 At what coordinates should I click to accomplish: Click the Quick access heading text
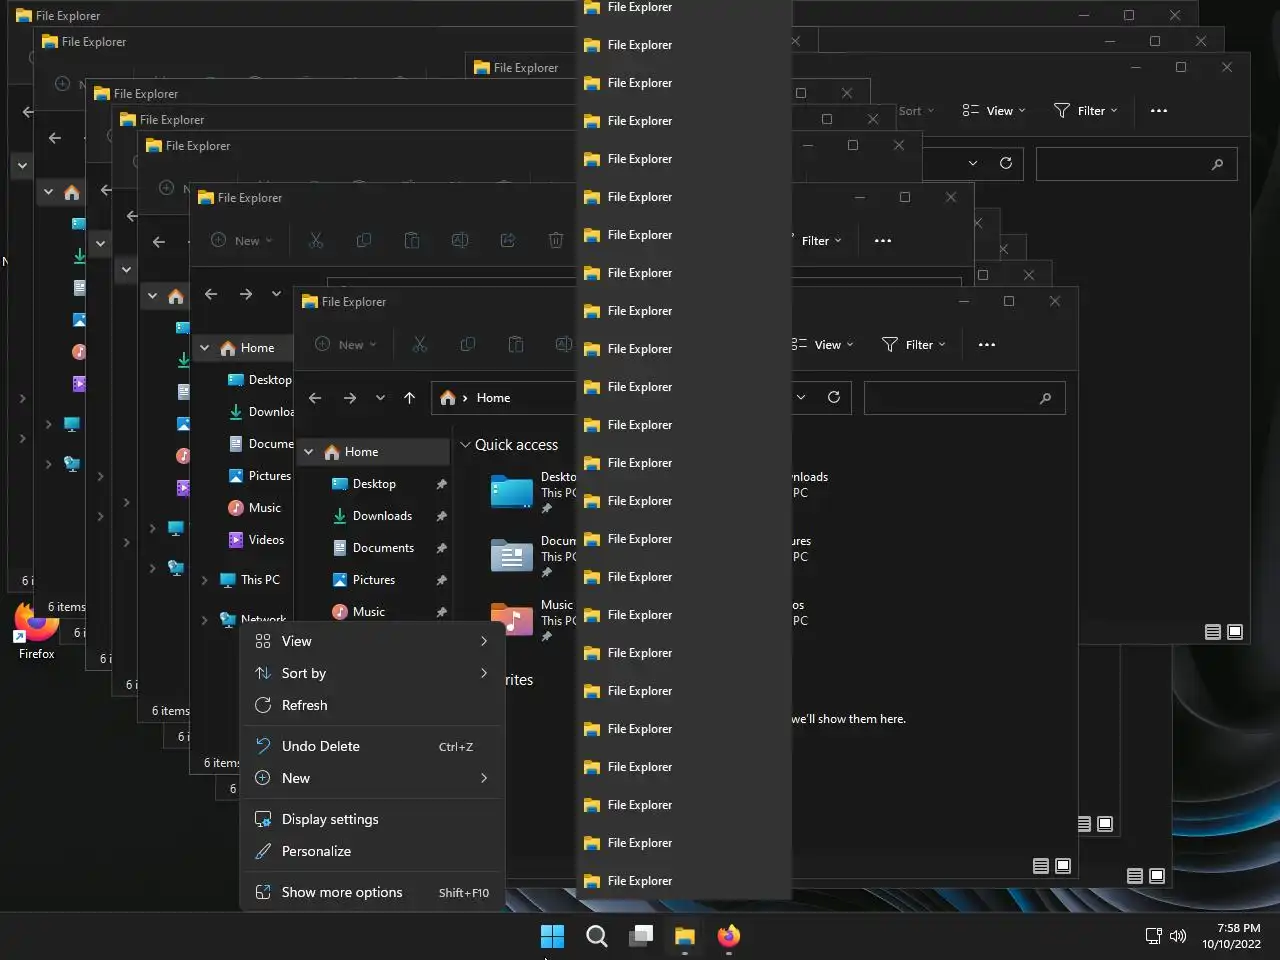point(516,445)
